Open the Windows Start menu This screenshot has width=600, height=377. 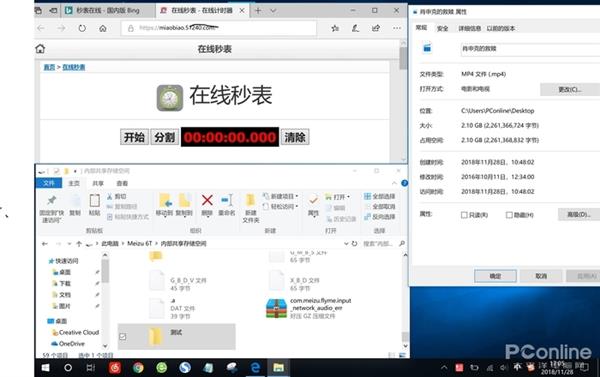click(45, 368)
